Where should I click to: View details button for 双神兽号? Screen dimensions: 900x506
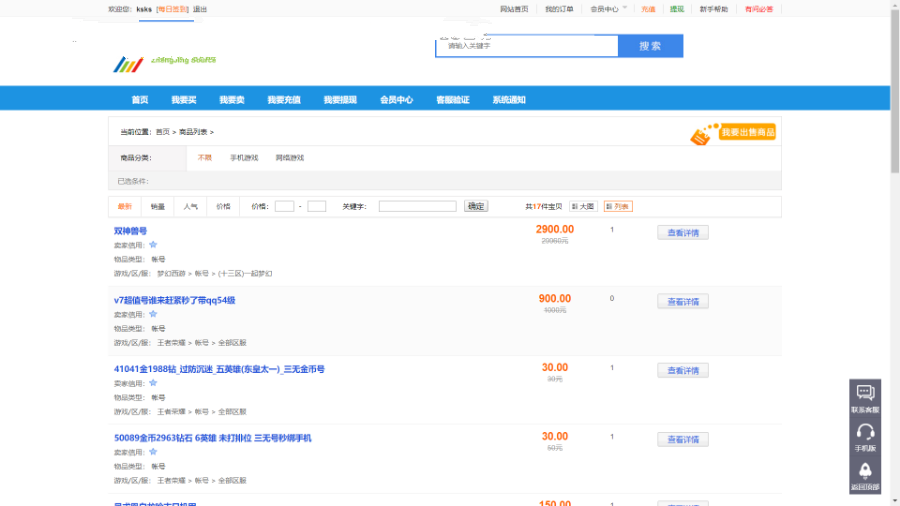tap(682, 232)
